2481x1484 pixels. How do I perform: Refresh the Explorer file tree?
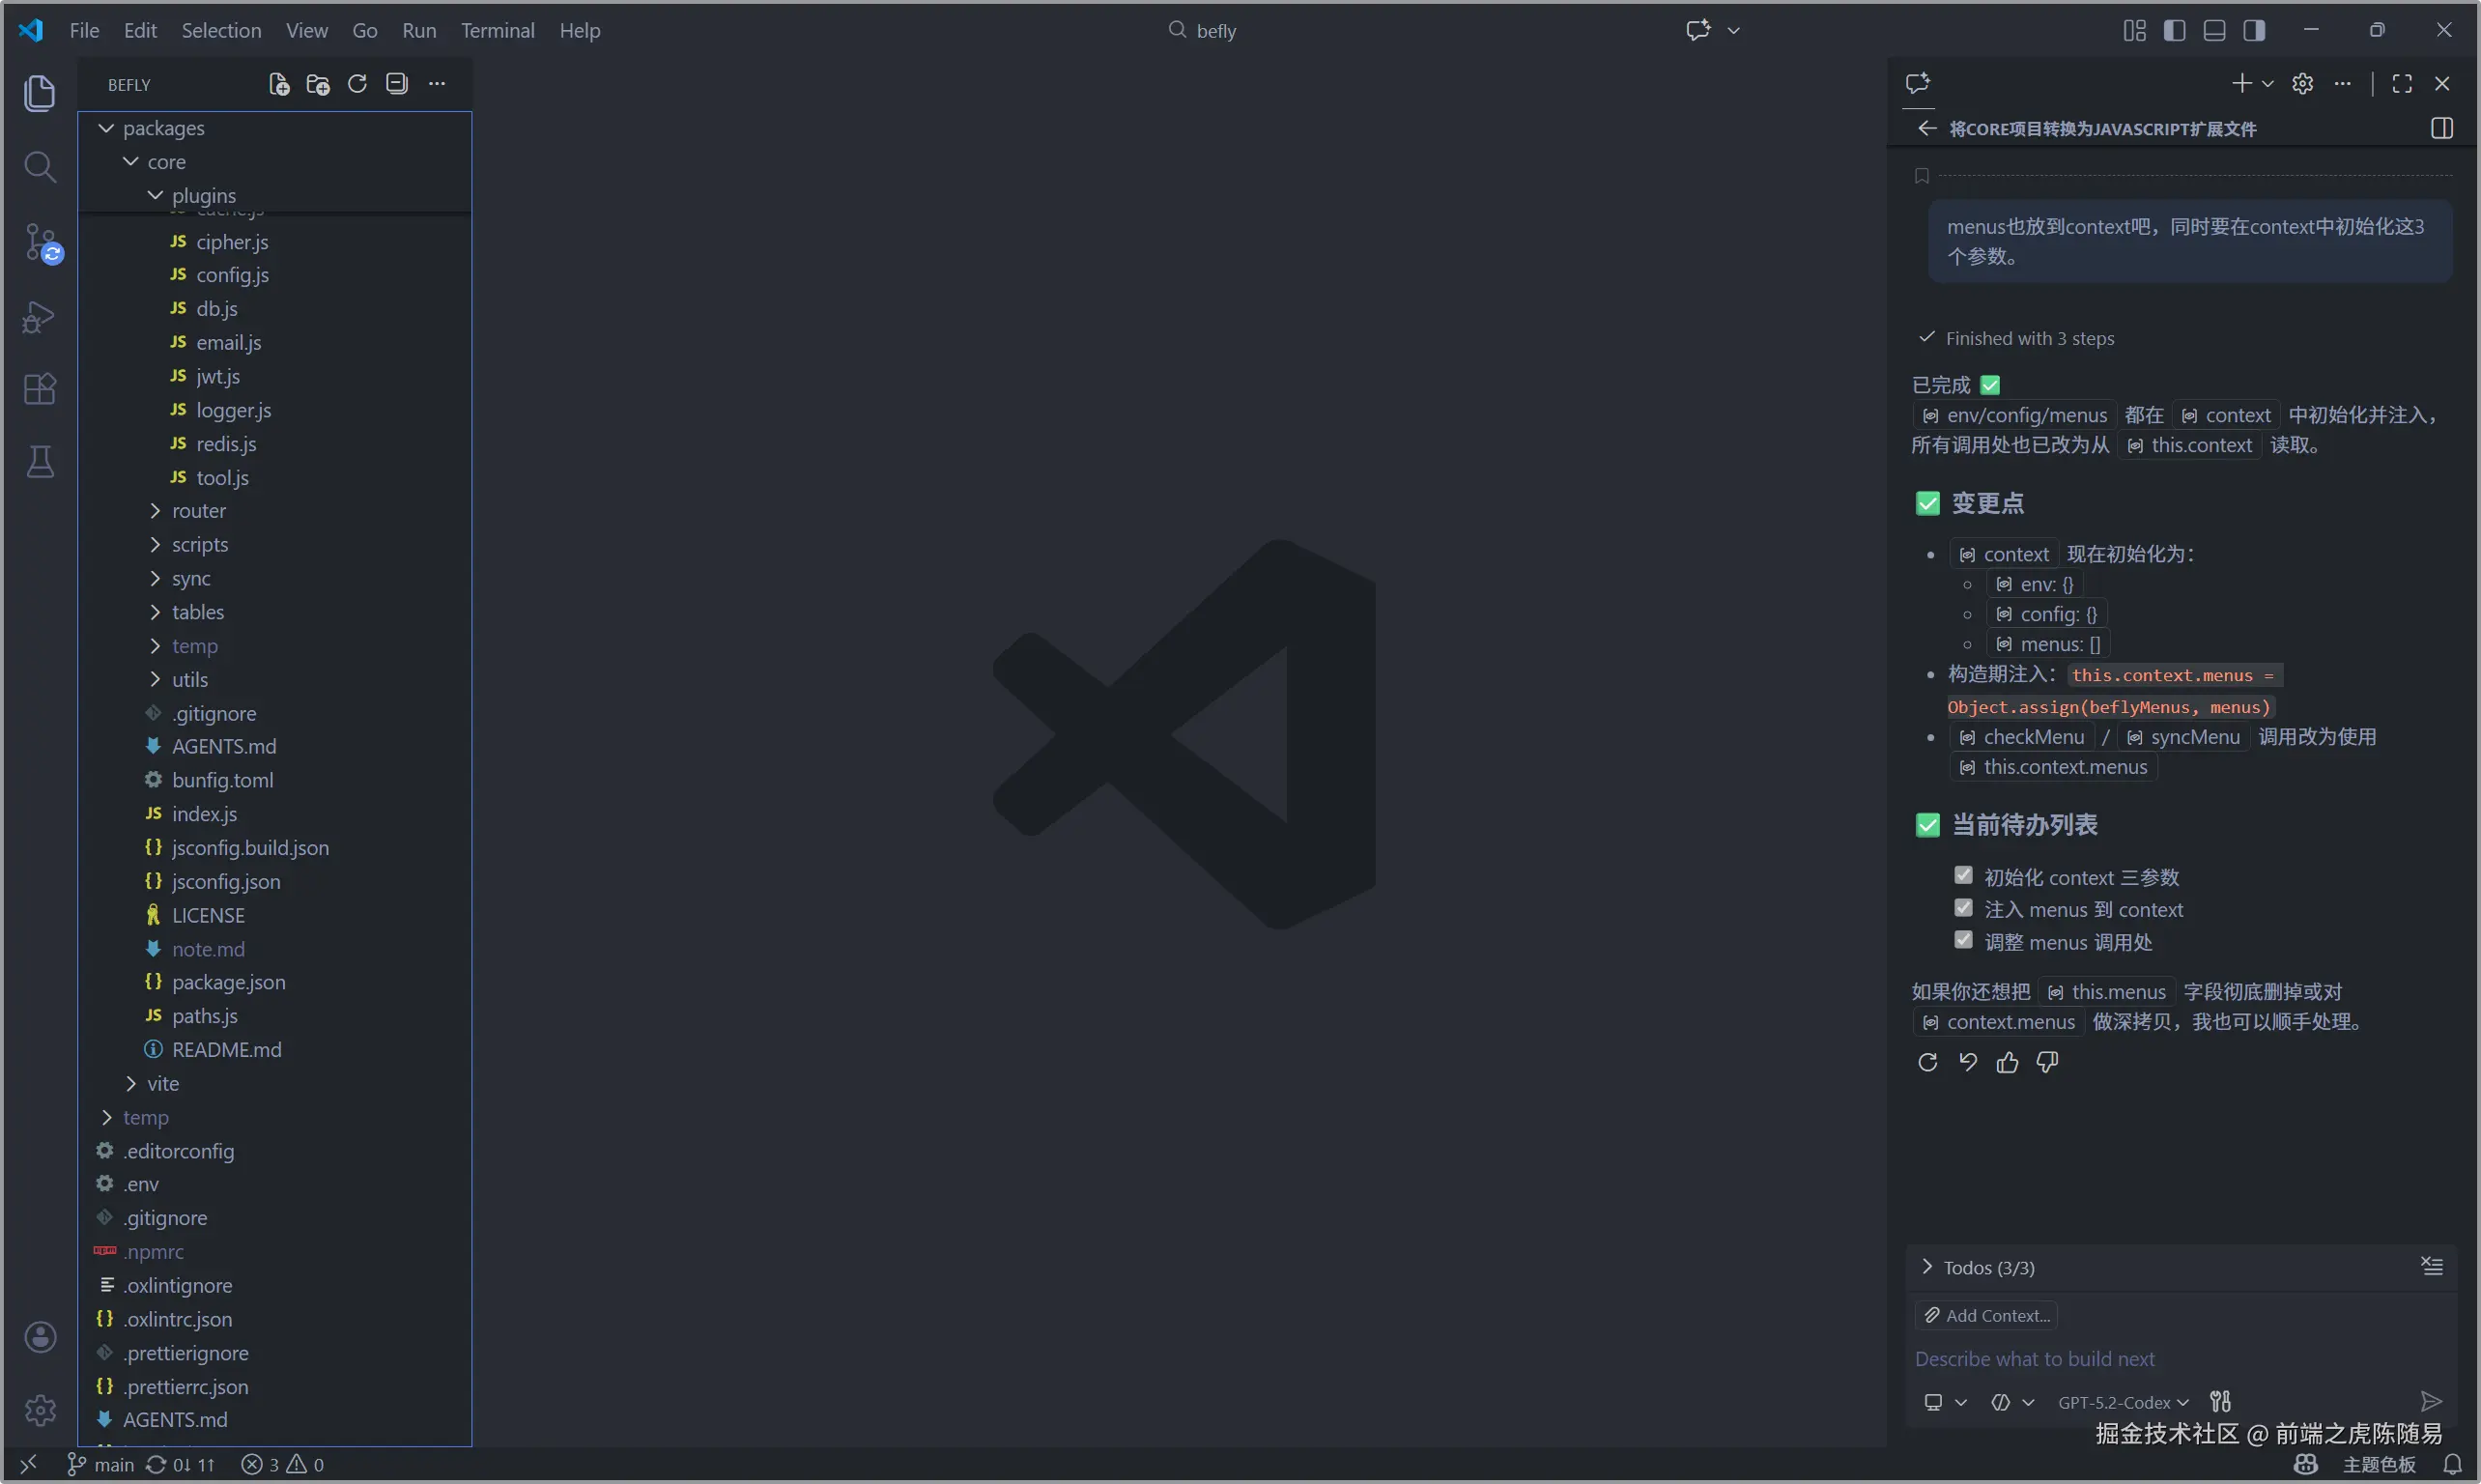(357, 84)
